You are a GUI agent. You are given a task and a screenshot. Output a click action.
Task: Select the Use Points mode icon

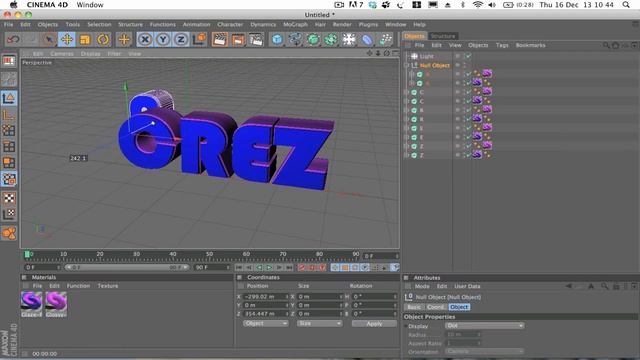9,130
